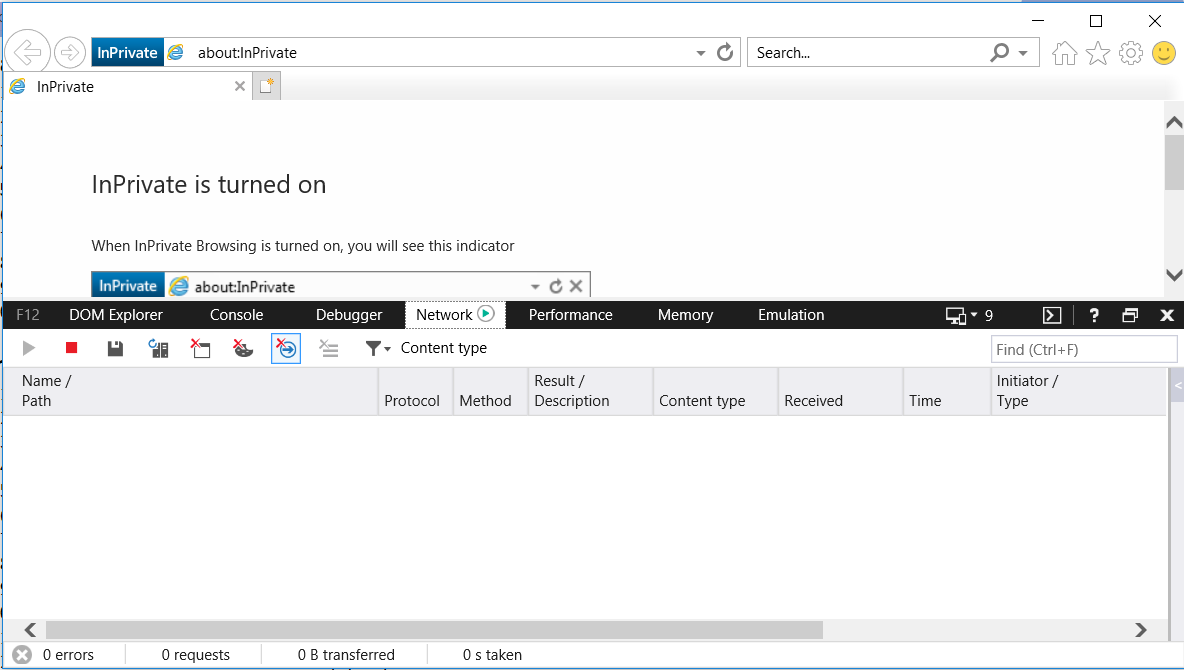Screen dimensions: 1184x670
Task: Switch to the DOM Explorer tab
Action: point(116,315)
